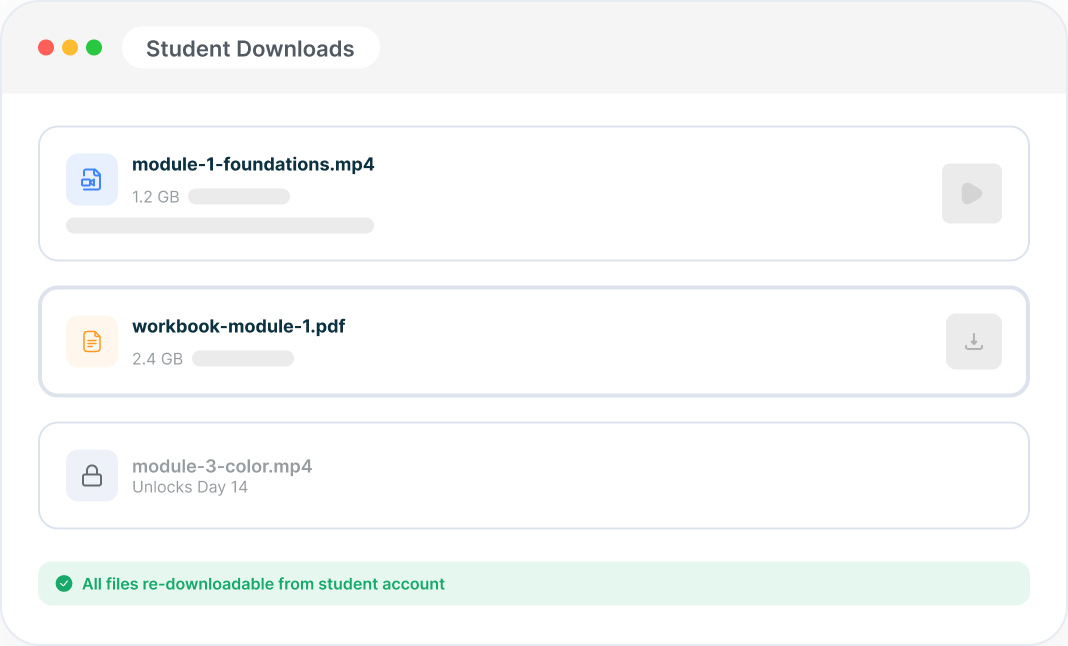Click the module-1-foundations progress bar
Viewport: 1068px width, 646px height.
(x=220, y=226)
